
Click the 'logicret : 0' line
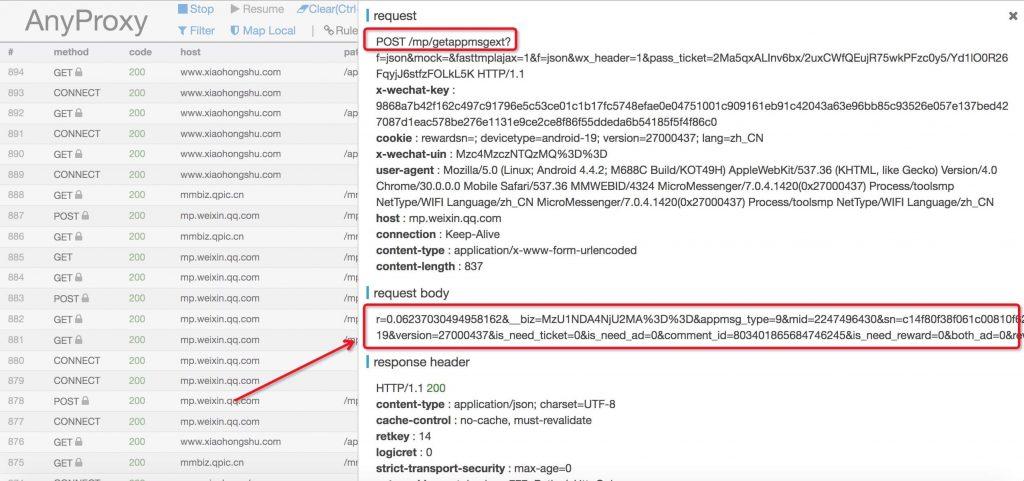pos(404,452)
